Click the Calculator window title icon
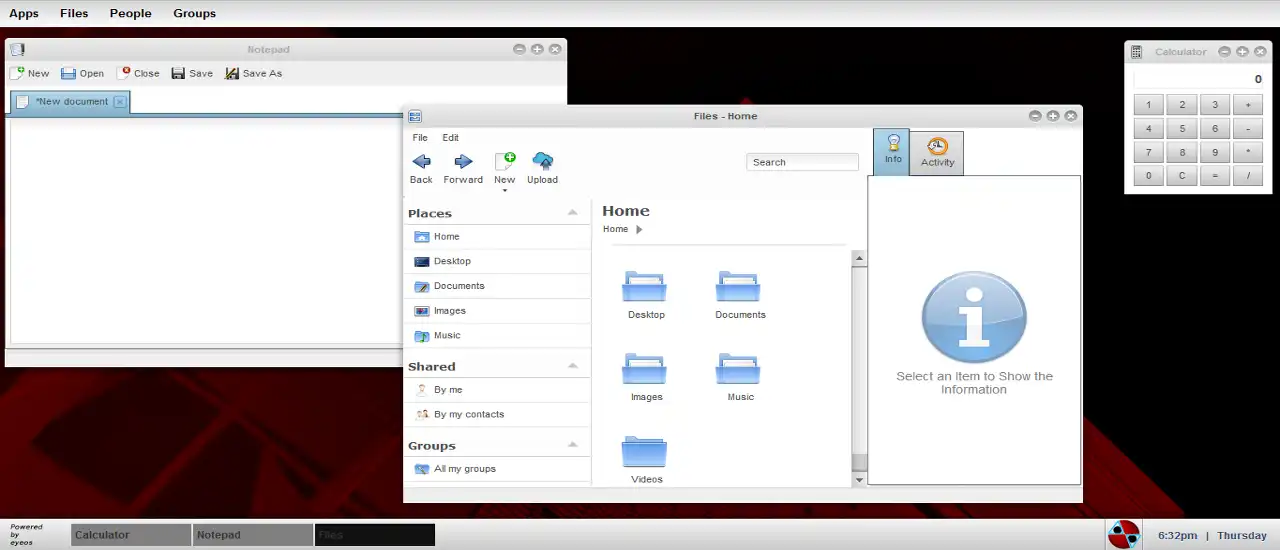The image size is (1280, 550). [x=1136, y=52]
